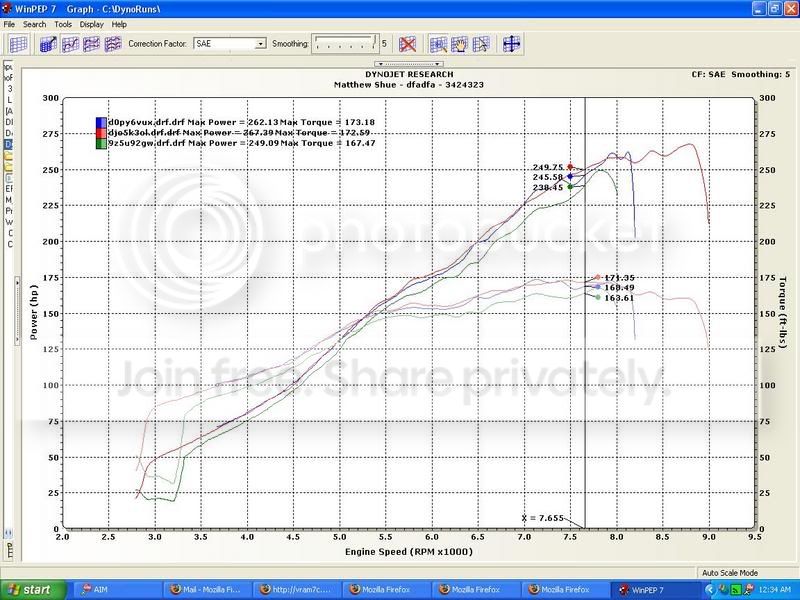Click the Start button
Screen dimensions: 800x600
click(33, 590)
